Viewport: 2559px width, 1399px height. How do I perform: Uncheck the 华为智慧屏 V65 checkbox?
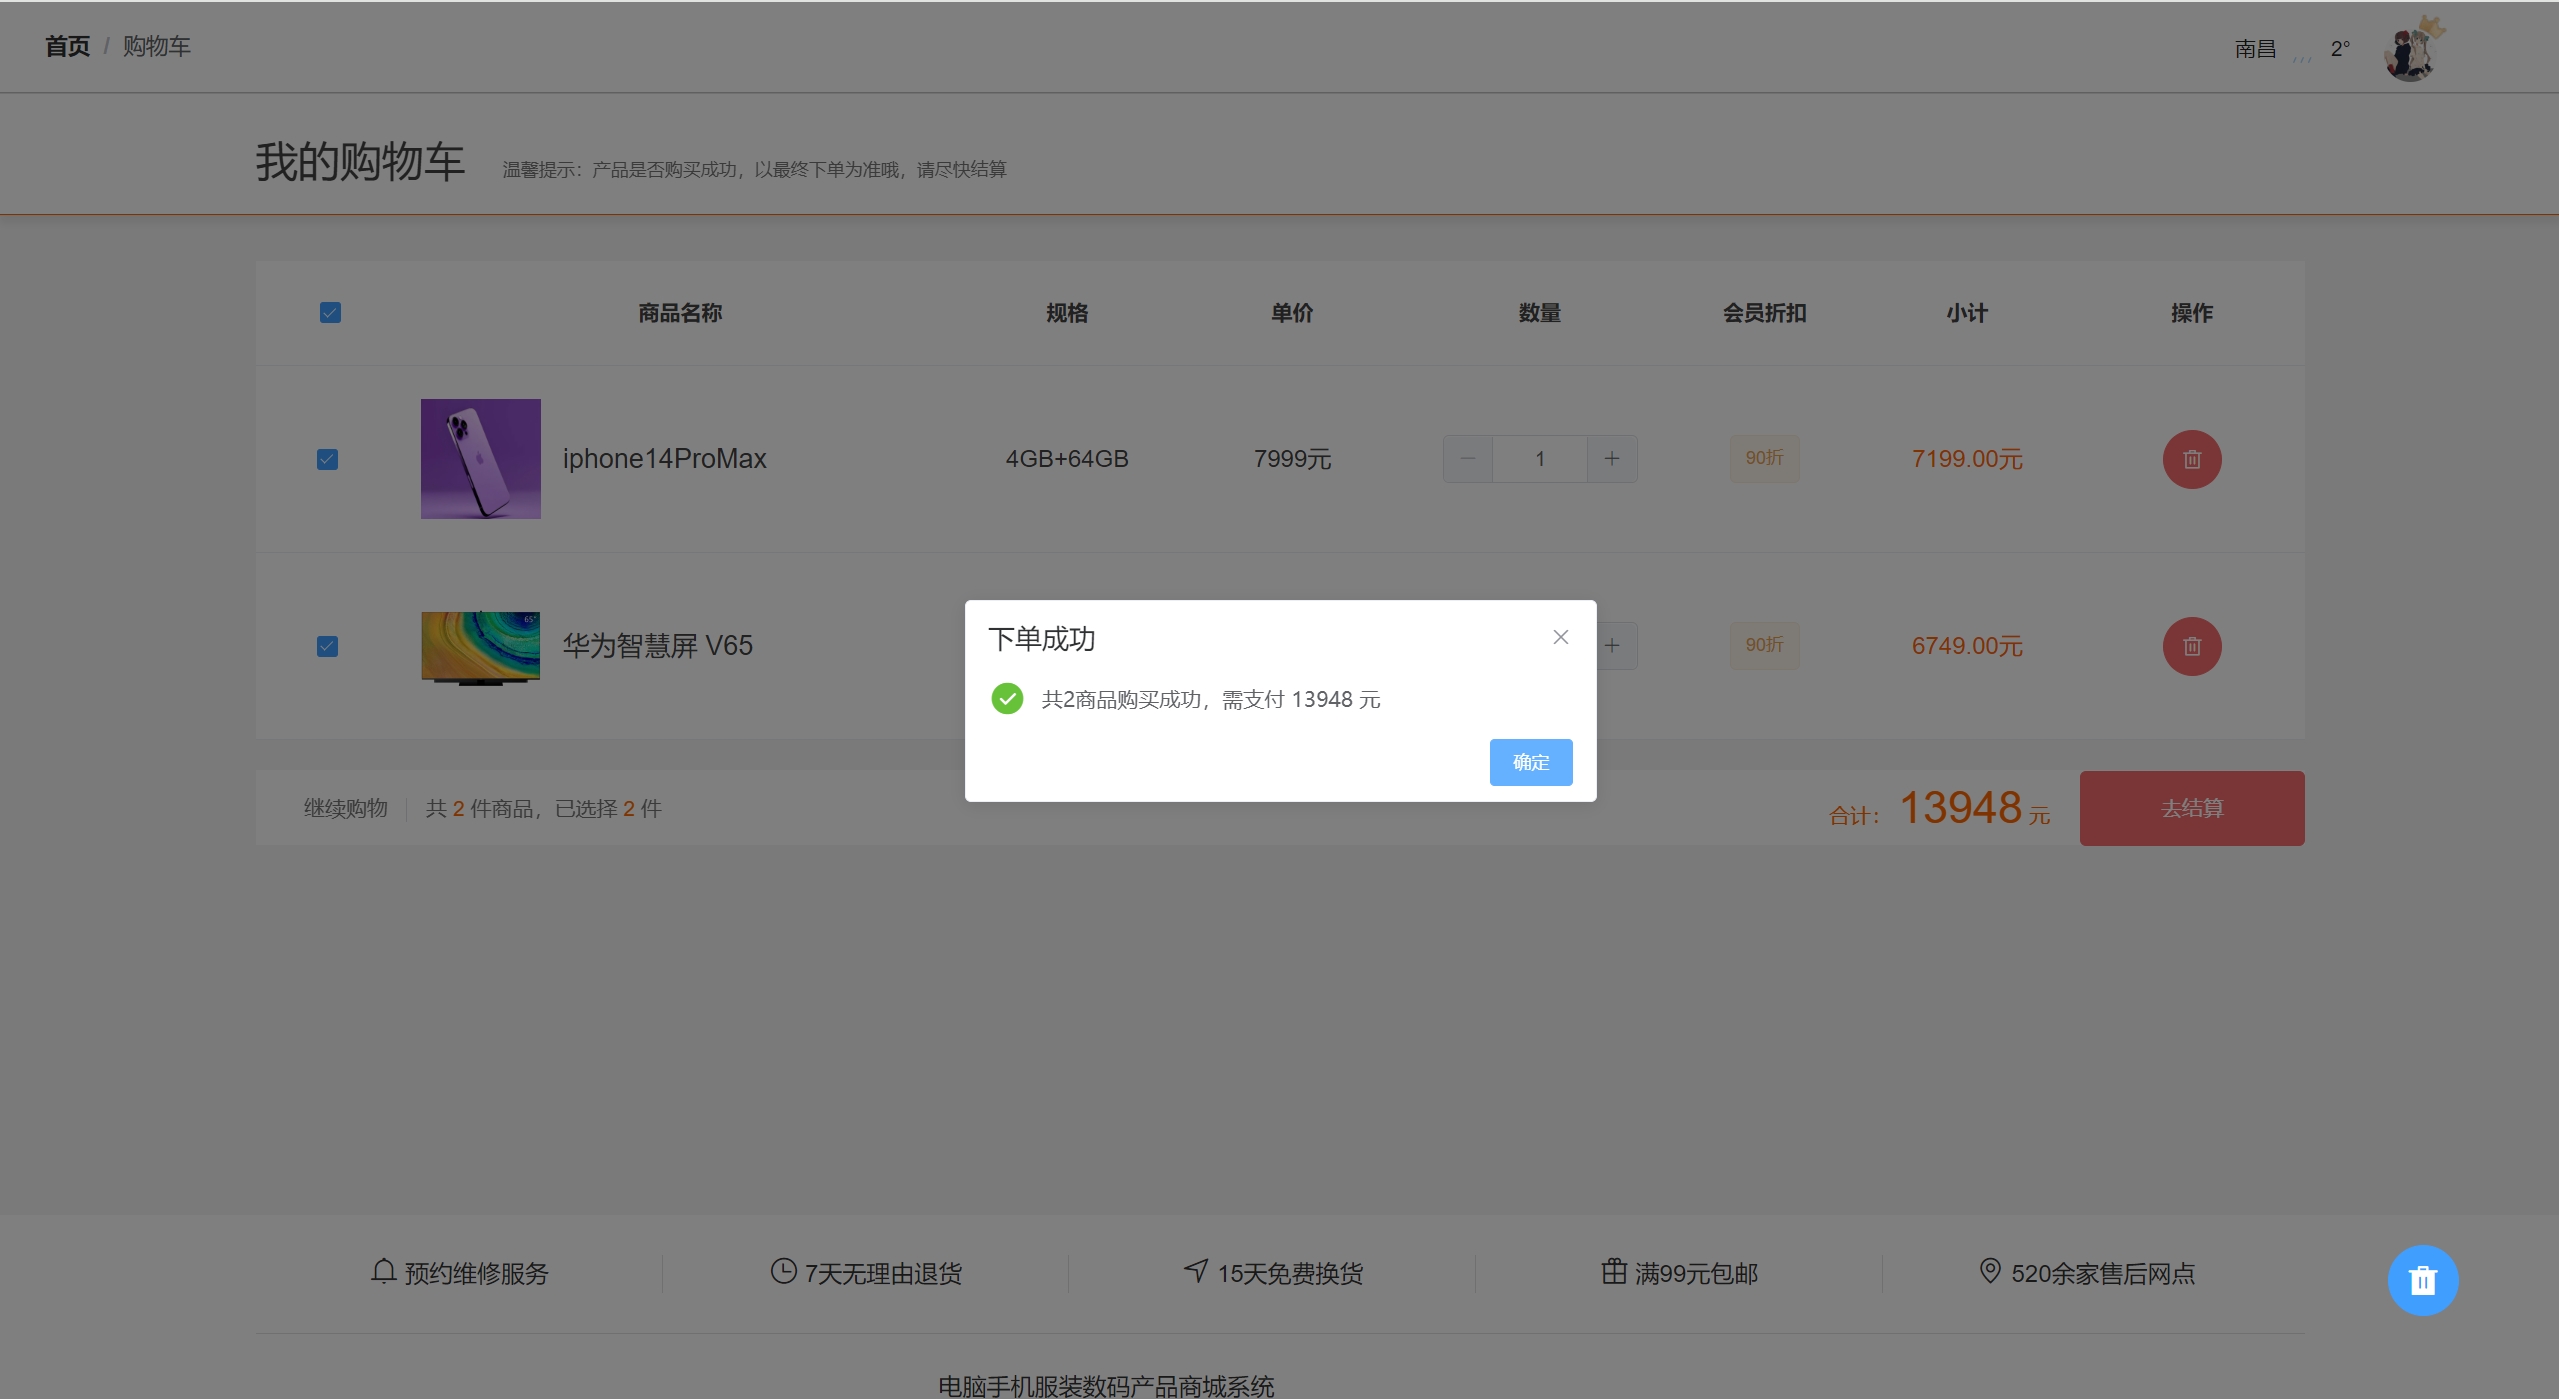pyautogui.click(x=327, y=646)
